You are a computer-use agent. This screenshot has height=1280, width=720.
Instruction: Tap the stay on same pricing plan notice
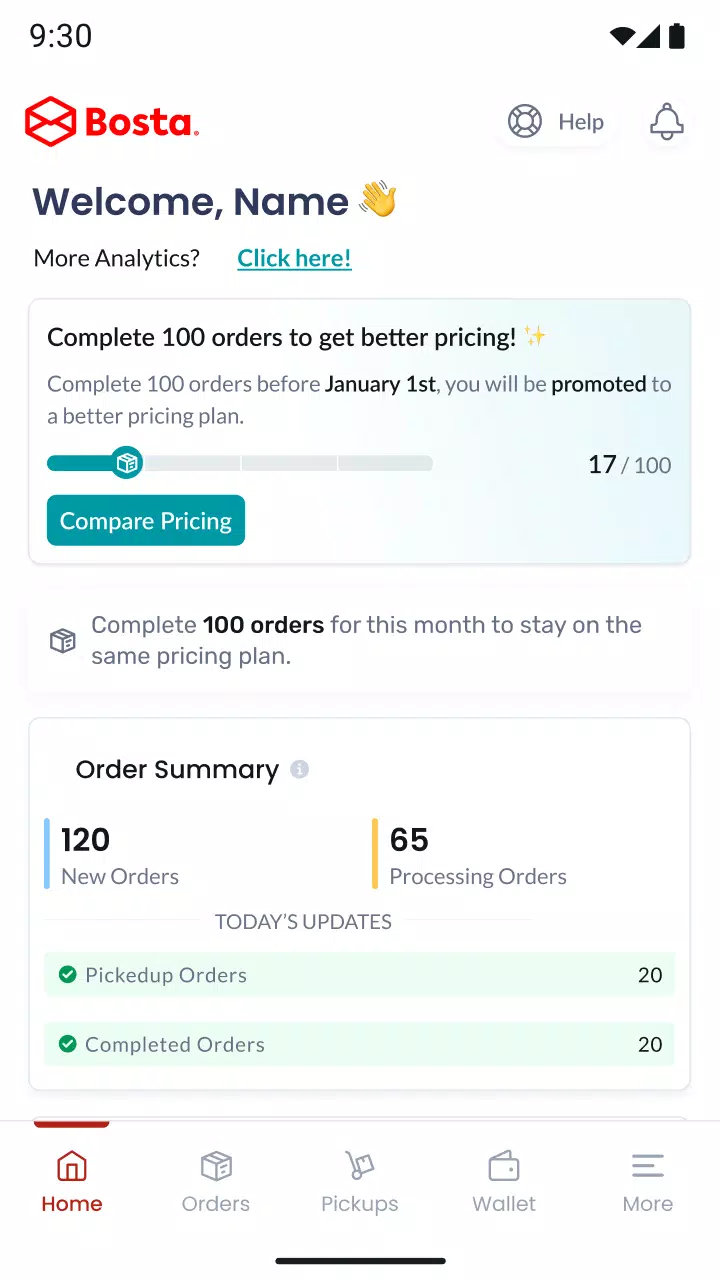[359, 641]
